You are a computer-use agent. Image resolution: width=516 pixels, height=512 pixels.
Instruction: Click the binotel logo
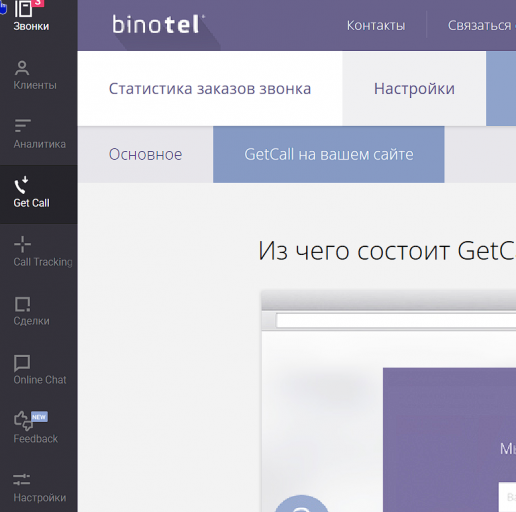coord(158,24)
